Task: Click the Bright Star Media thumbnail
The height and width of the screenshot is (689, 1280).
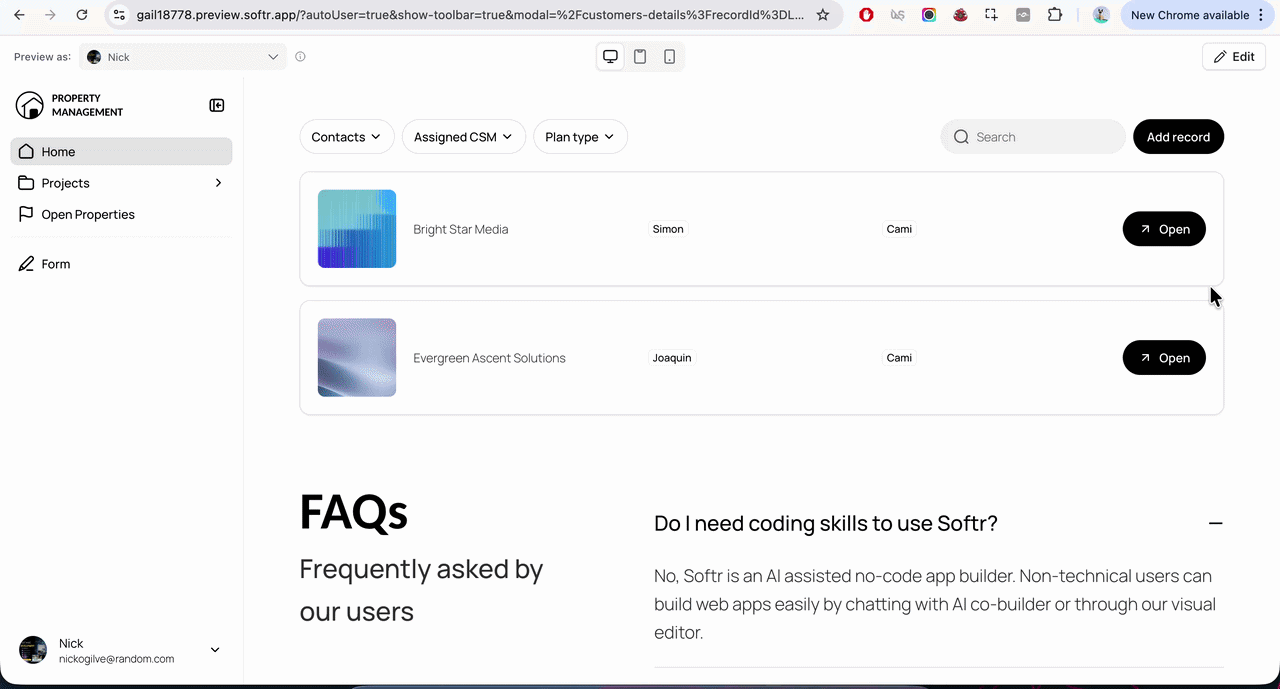Action: point(357,229)
